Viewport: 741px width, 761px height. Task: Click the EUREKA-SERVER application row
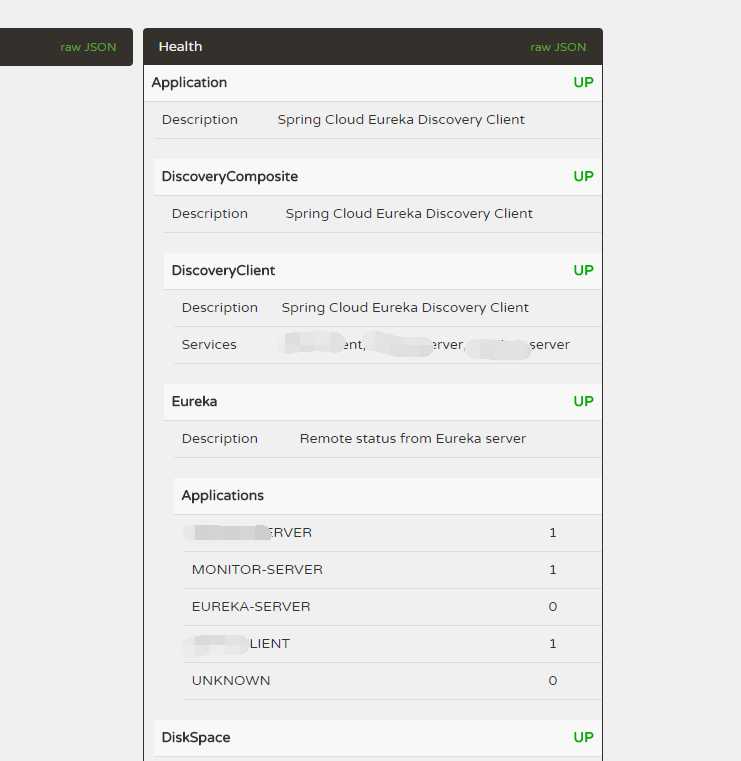[x=251, y=607]
